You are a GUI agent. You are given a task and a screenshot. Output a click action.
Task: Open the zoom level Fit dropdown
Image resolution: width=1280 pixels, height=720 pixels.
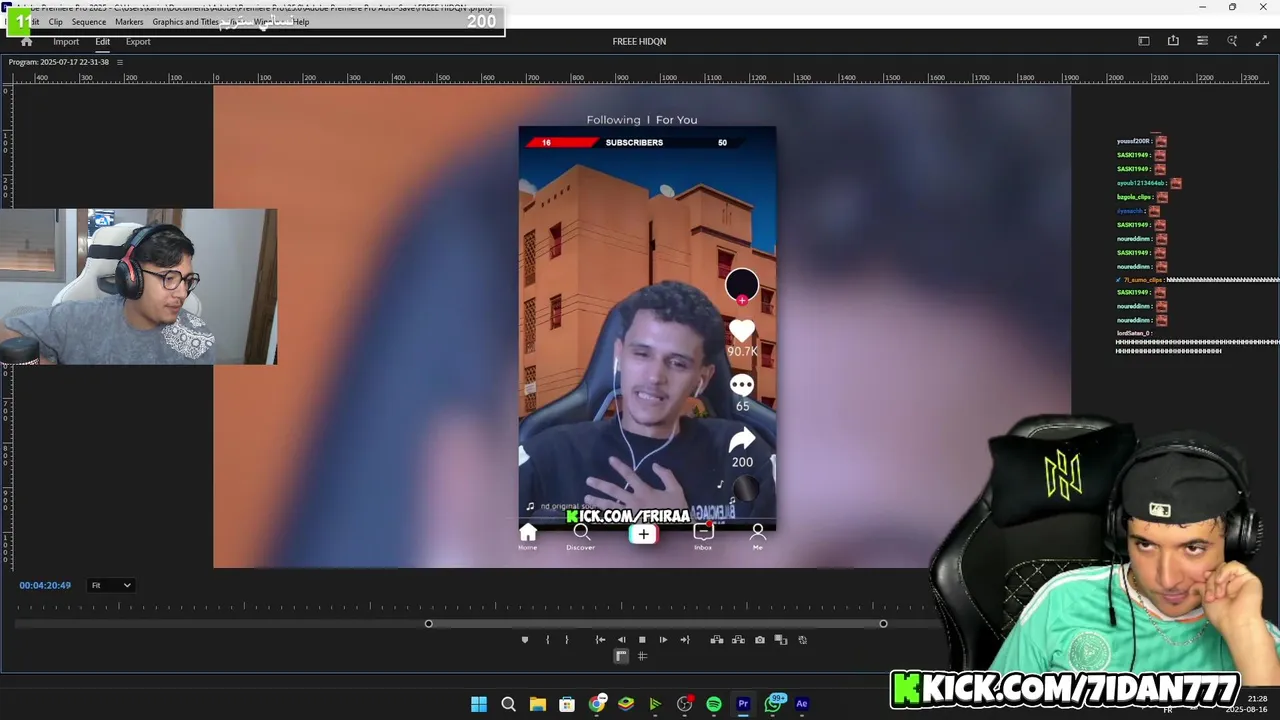pos(111,585)
